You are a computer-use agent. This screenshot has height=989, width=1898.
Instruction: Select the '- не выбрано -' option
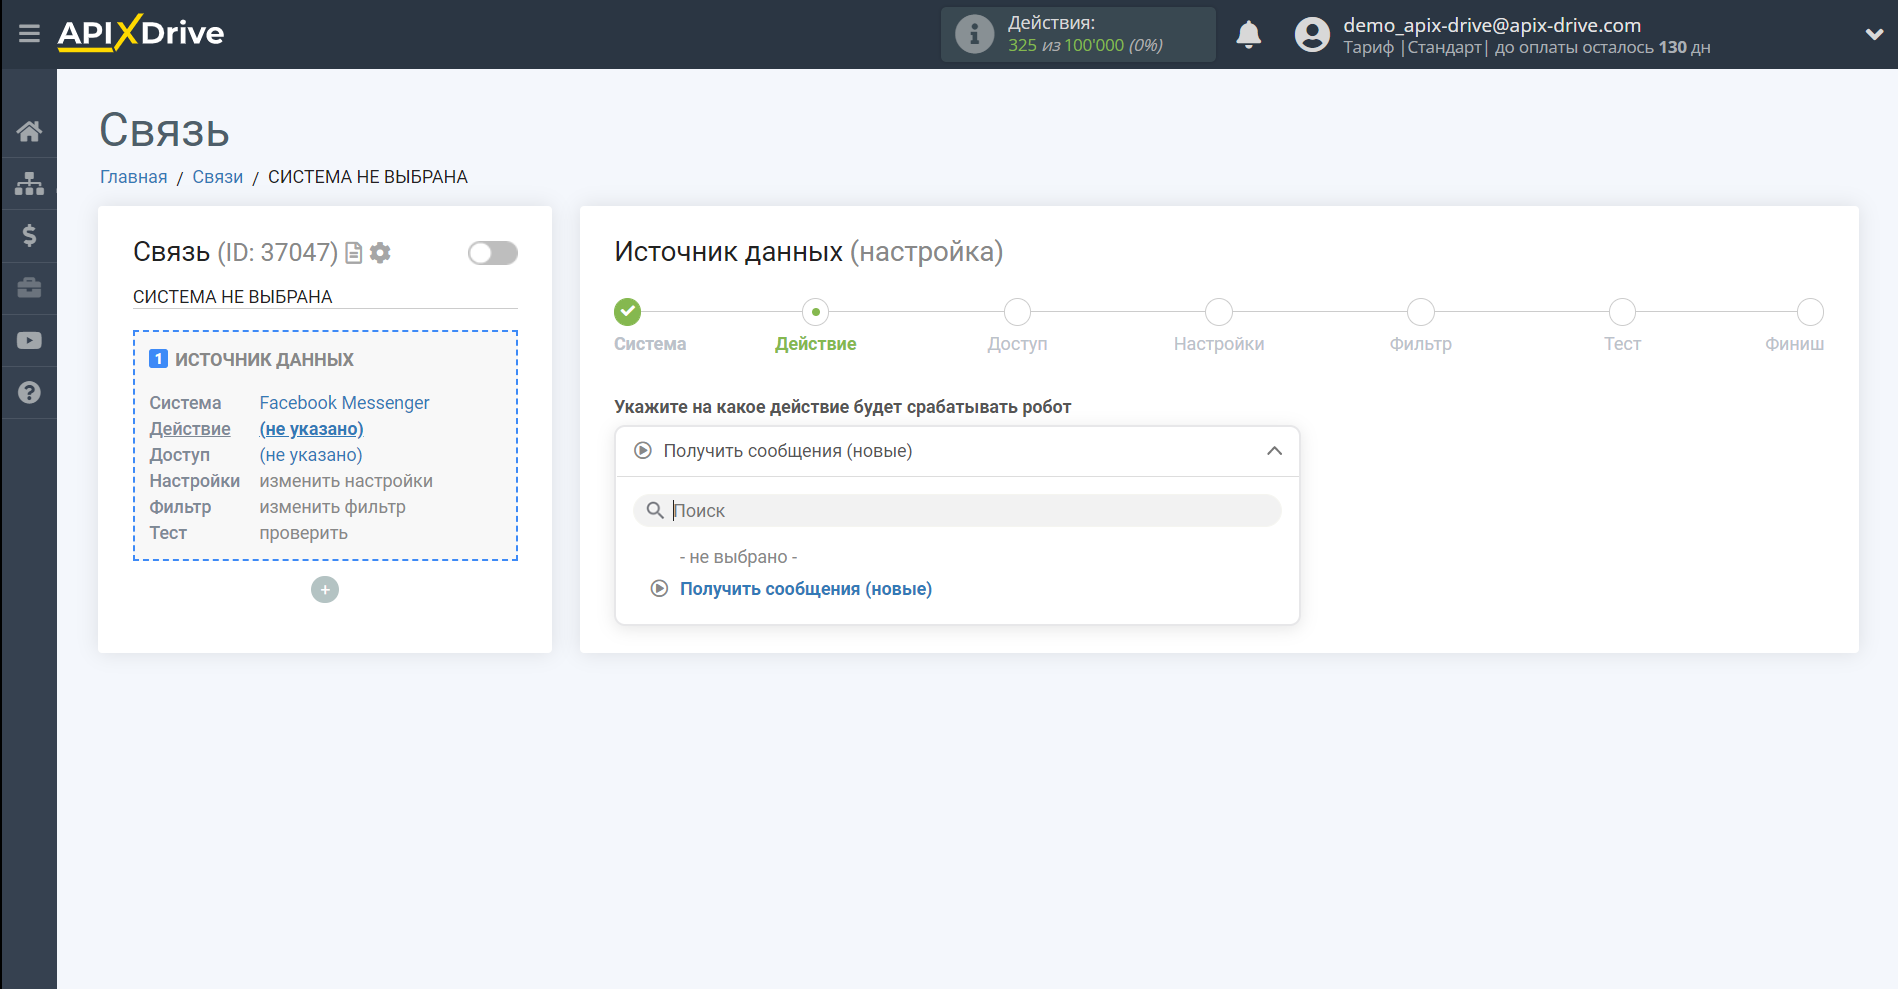(738, 557)
